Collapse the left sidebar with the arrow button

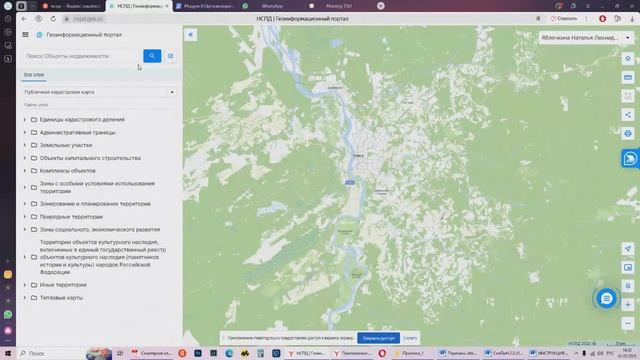pyautogui.click(x=191, y=35)
